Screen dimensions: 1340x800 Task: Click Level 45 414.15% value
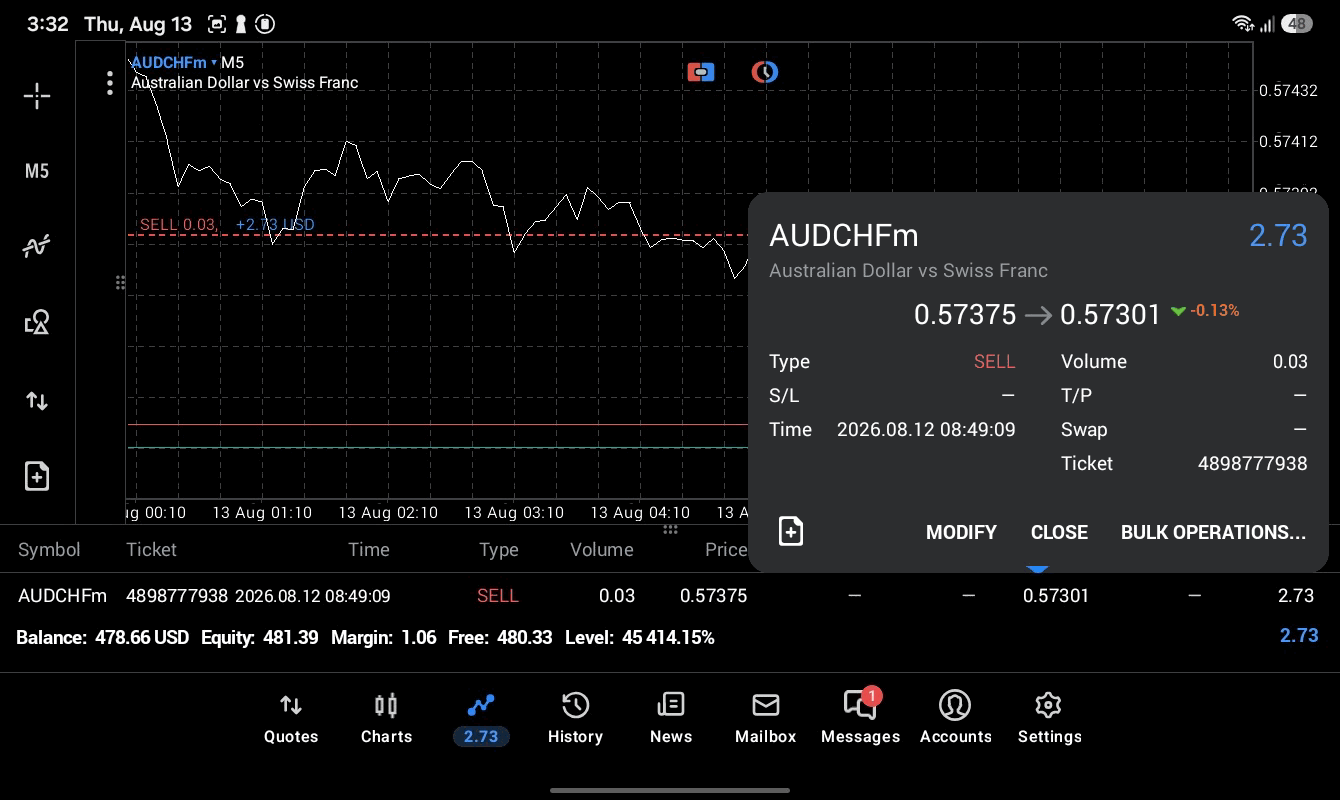pyautogui.click(x=639, y=637)
